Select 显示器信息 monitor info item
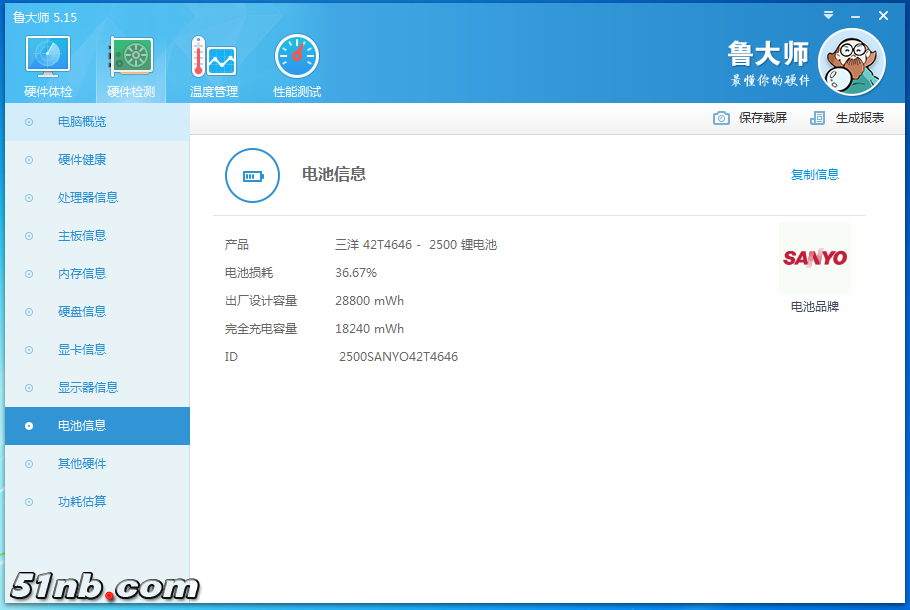 (88, 388)
